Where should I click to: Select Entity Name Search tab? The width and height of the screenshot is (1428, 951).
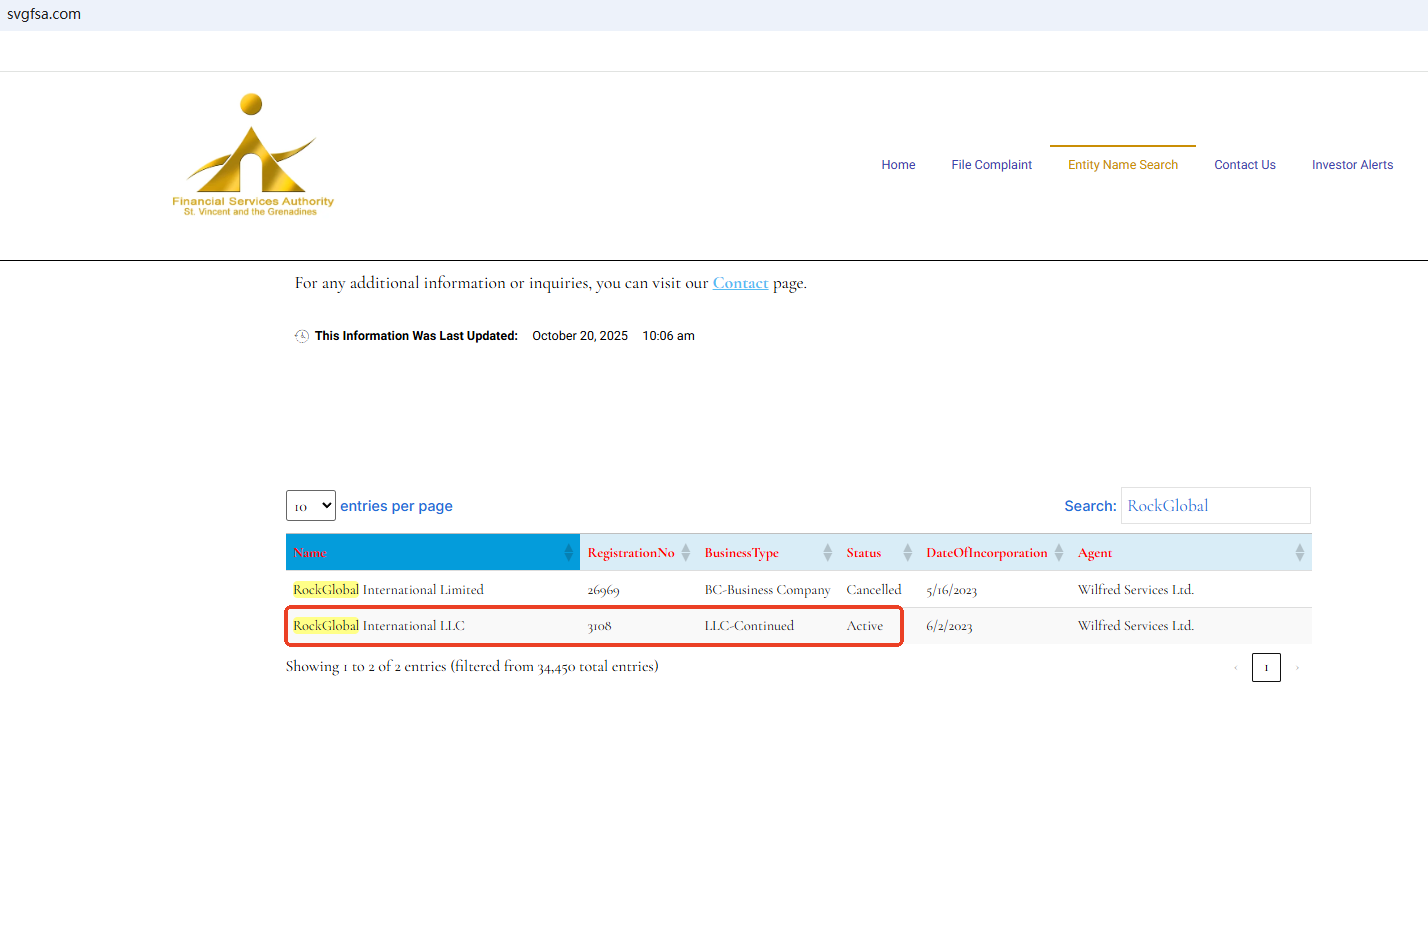pyautogui.click(x=1123, y=165)
